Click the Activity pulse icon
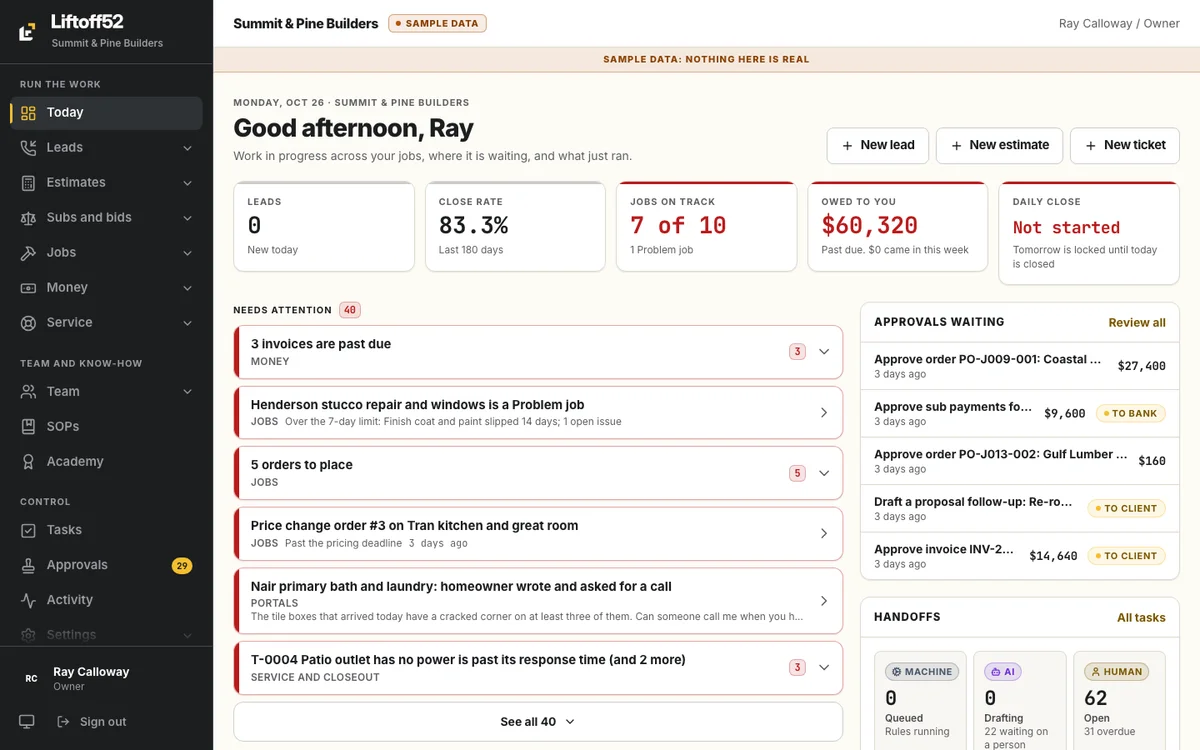Viewport: 1200px width, 750px height. coord(28,600)
